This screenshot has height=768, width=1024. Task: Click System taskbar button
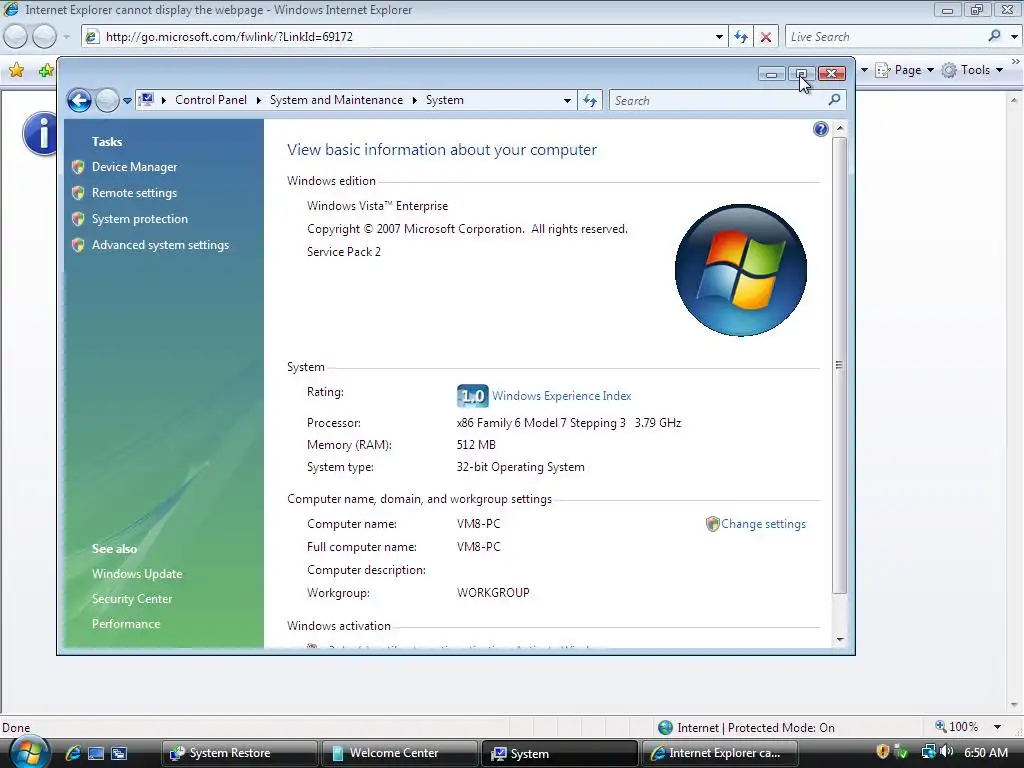559,753
